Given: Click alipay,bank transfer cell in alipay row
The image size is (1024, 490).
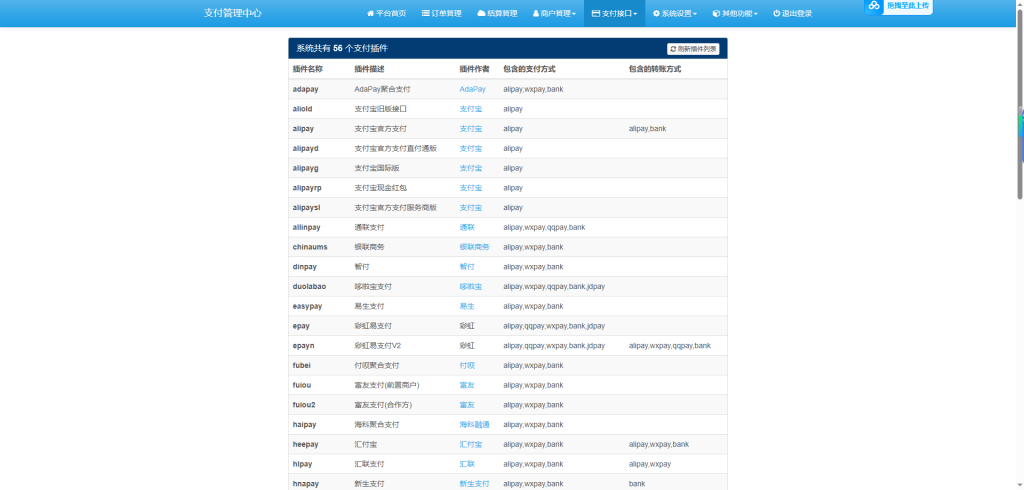Looking at the screenshot, I should click(647, 129).
